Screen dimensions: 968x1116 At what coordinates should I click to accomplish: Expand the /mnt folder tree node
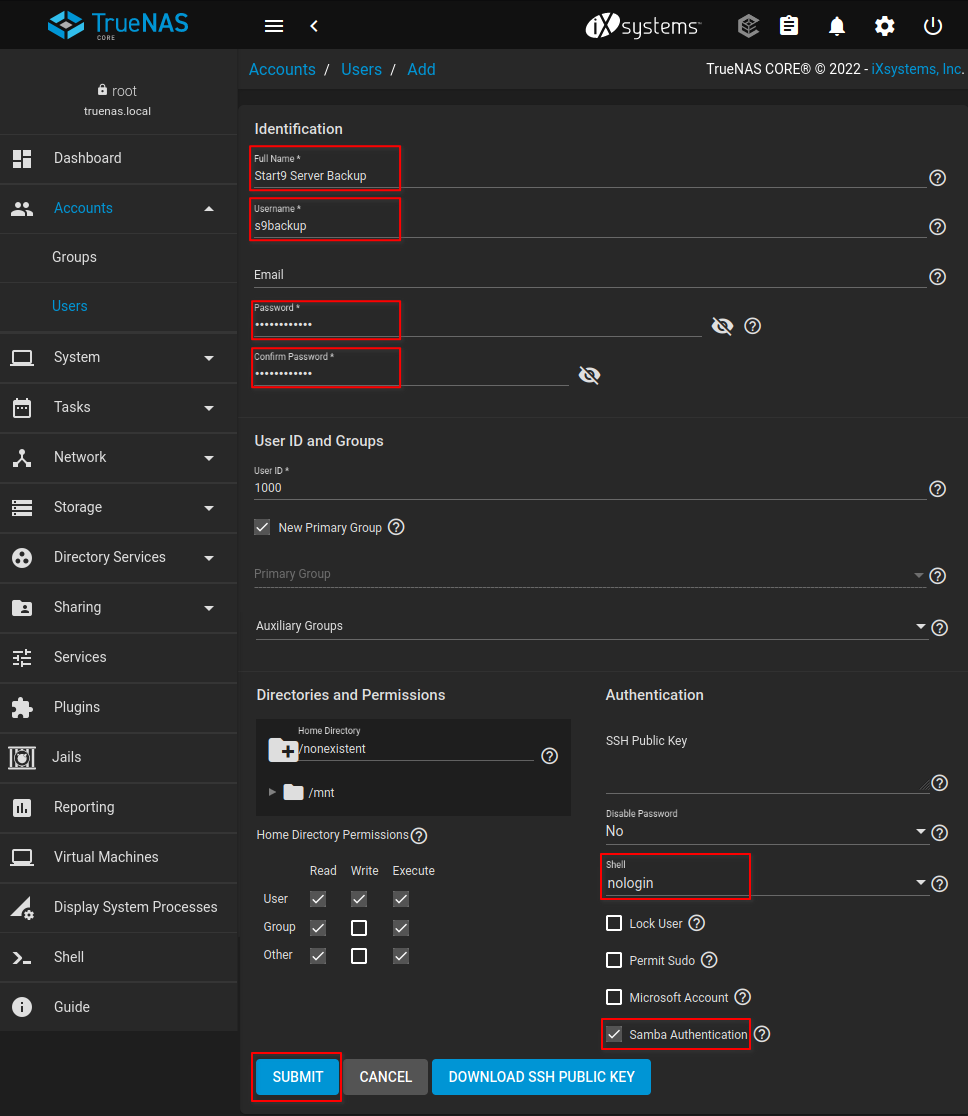pos(273,792)
